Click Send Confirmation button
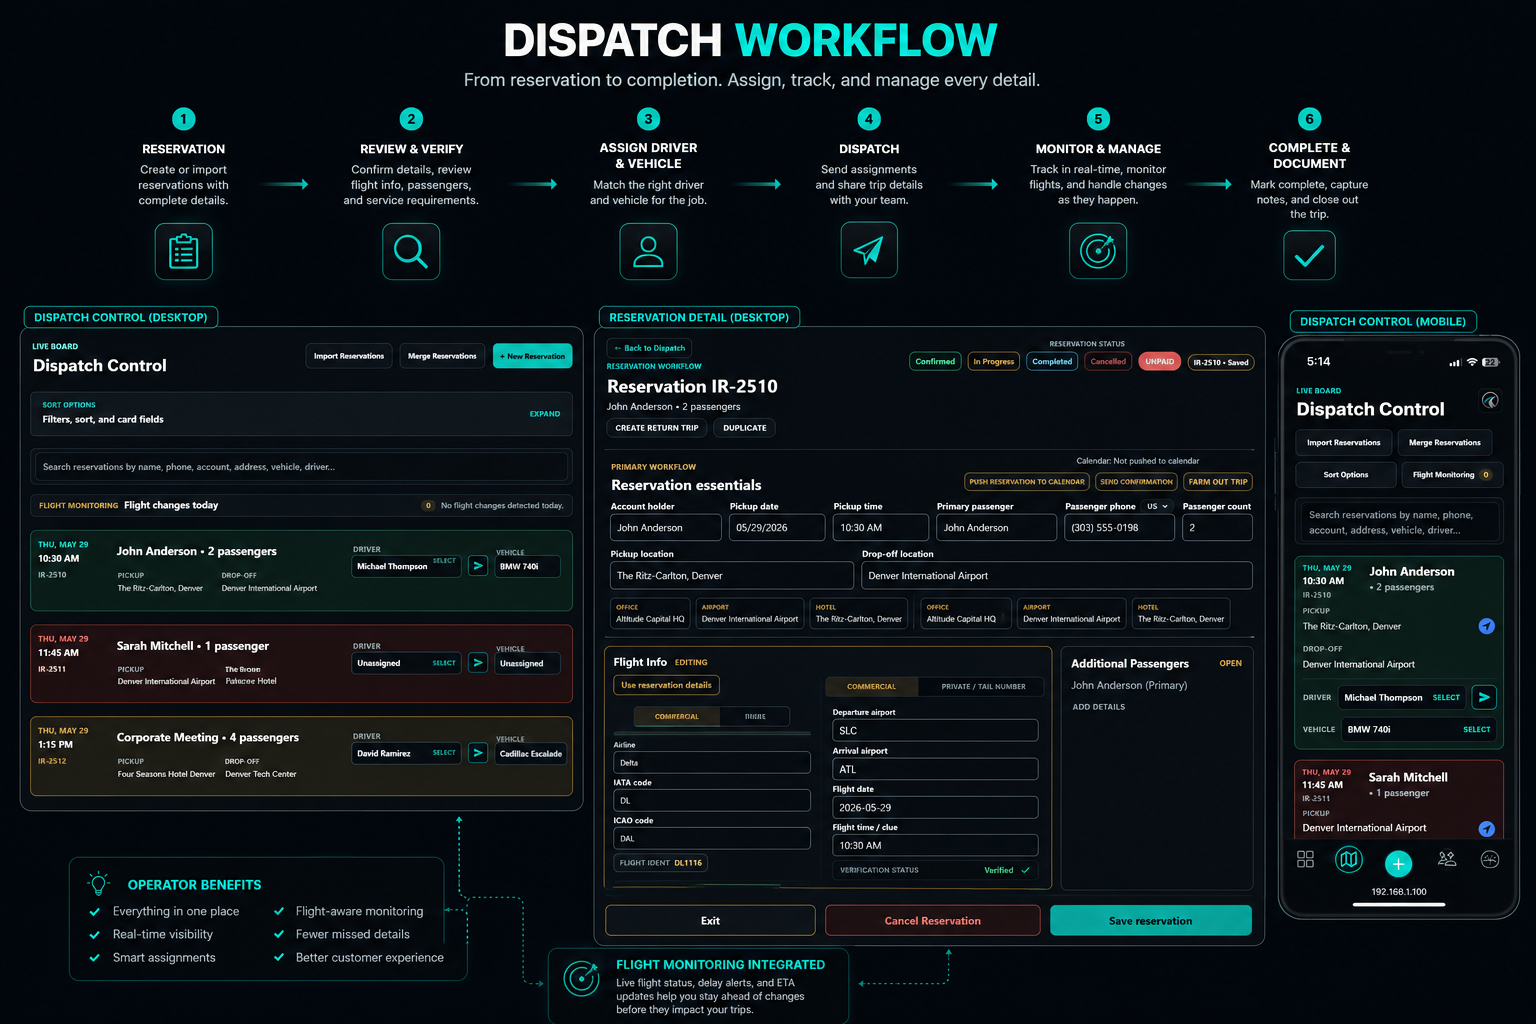 click(x=1136, y=482)
